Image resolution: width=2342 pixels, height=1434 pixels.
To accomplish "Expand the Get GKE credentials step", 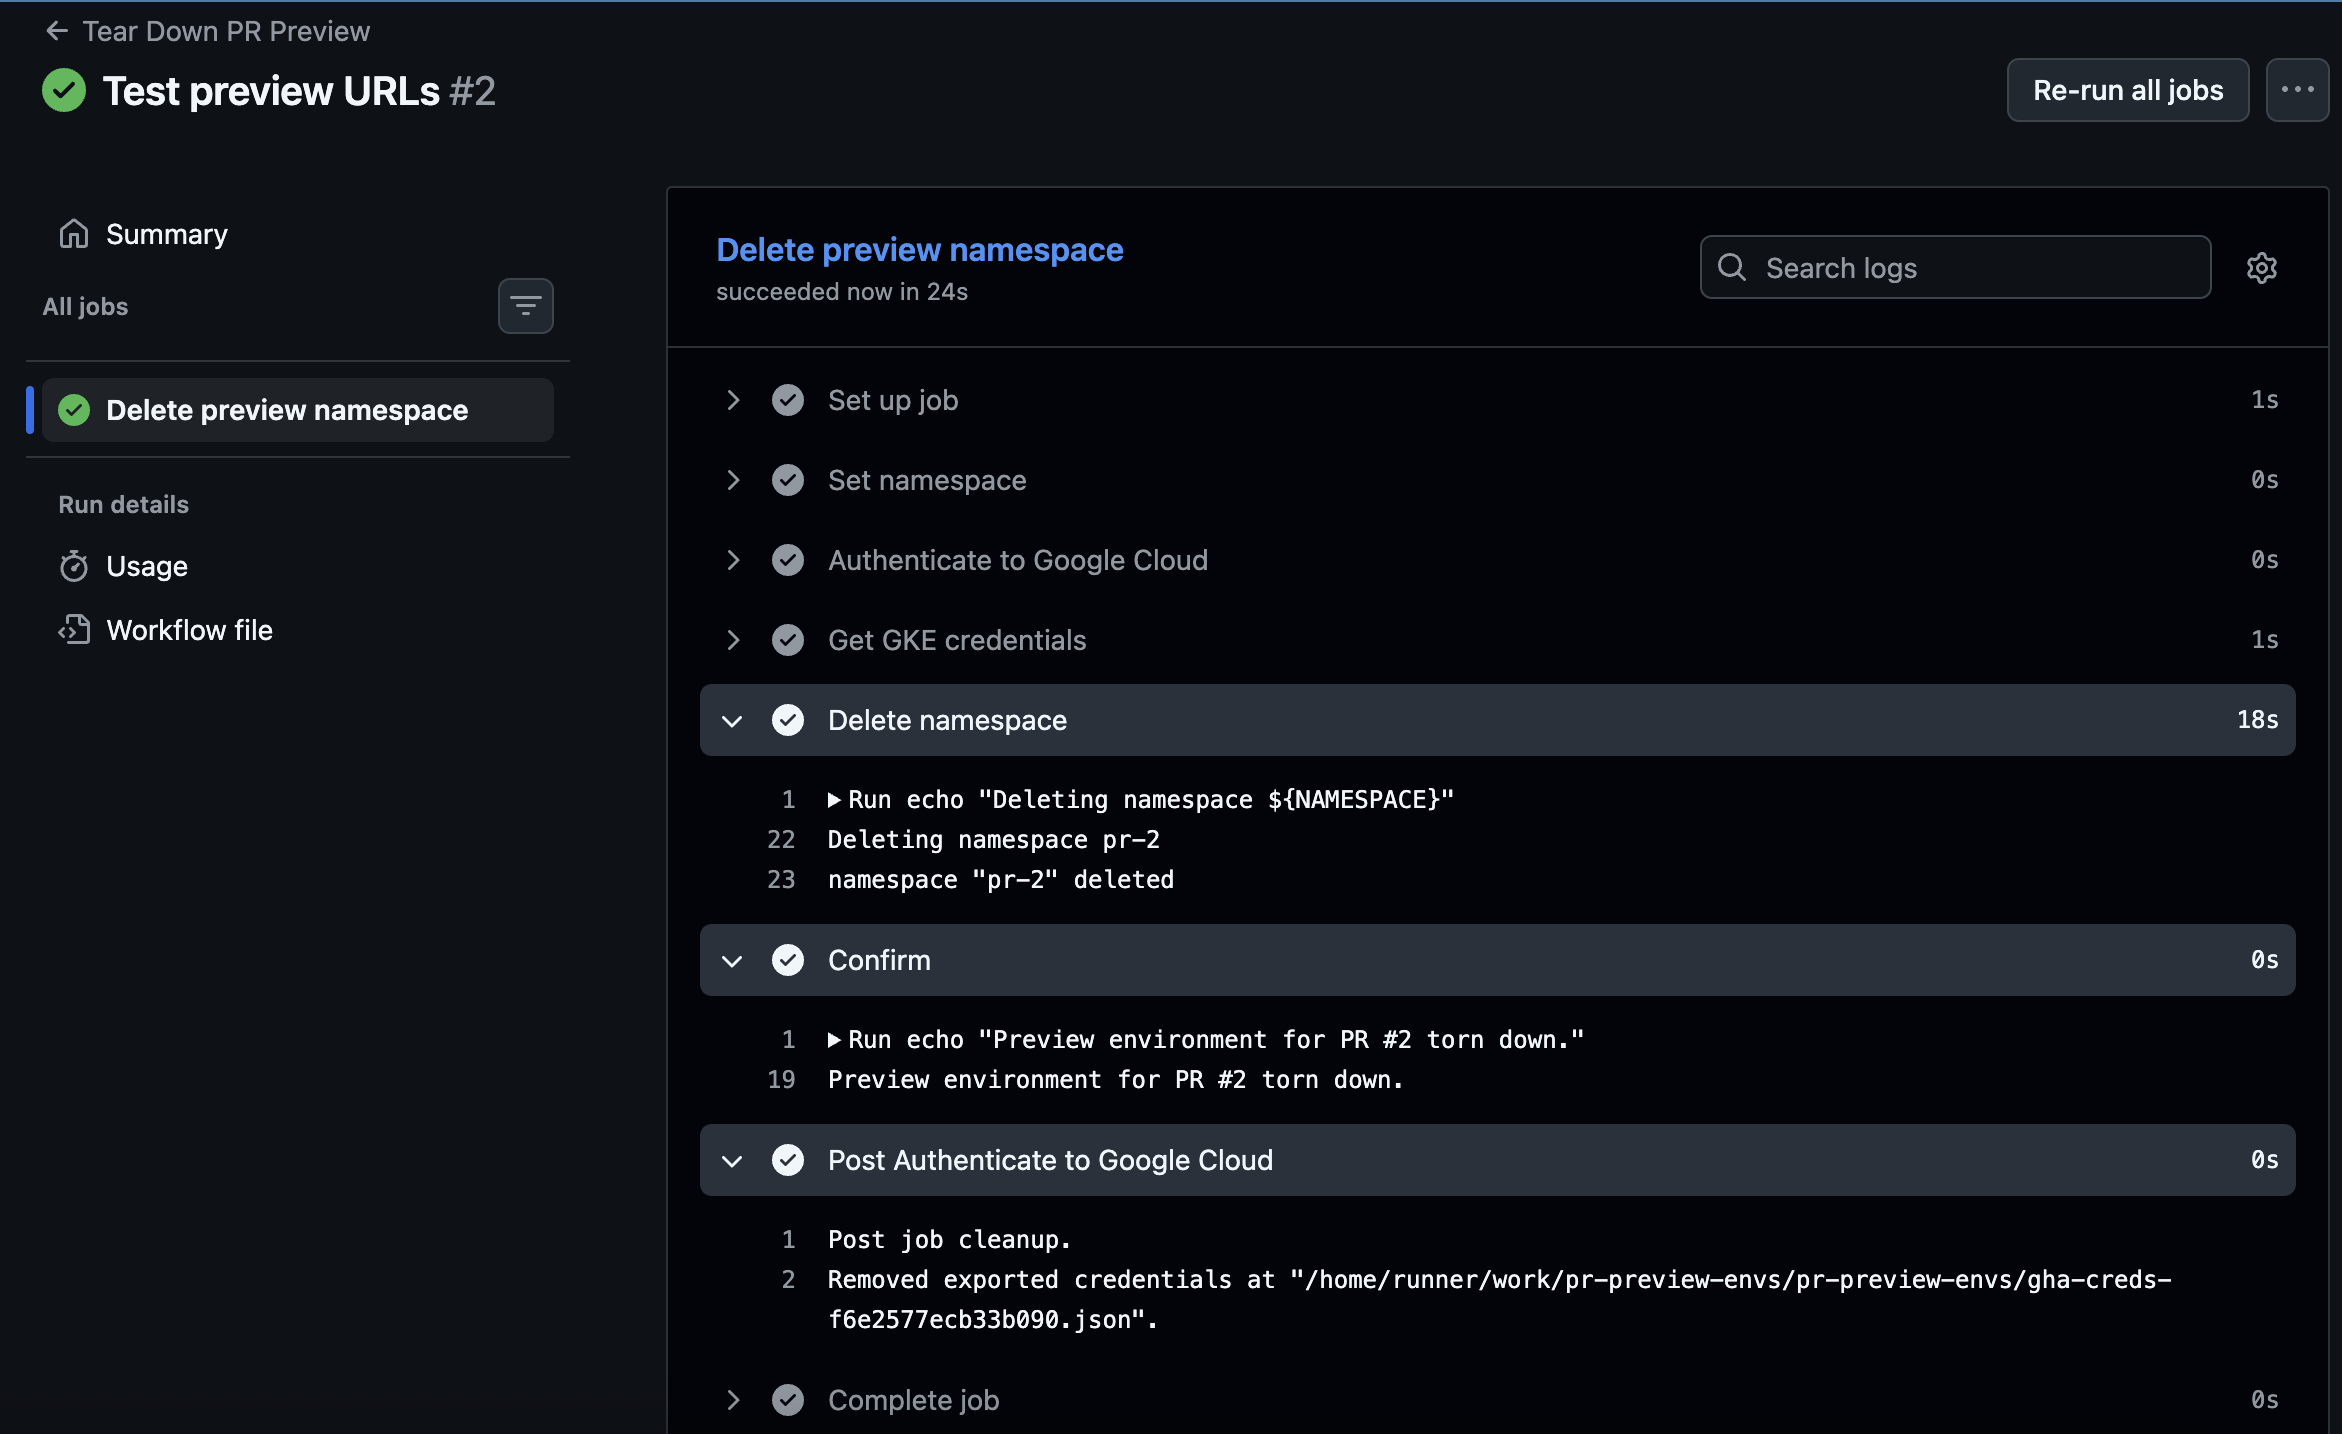I will (x=733, y=640).
